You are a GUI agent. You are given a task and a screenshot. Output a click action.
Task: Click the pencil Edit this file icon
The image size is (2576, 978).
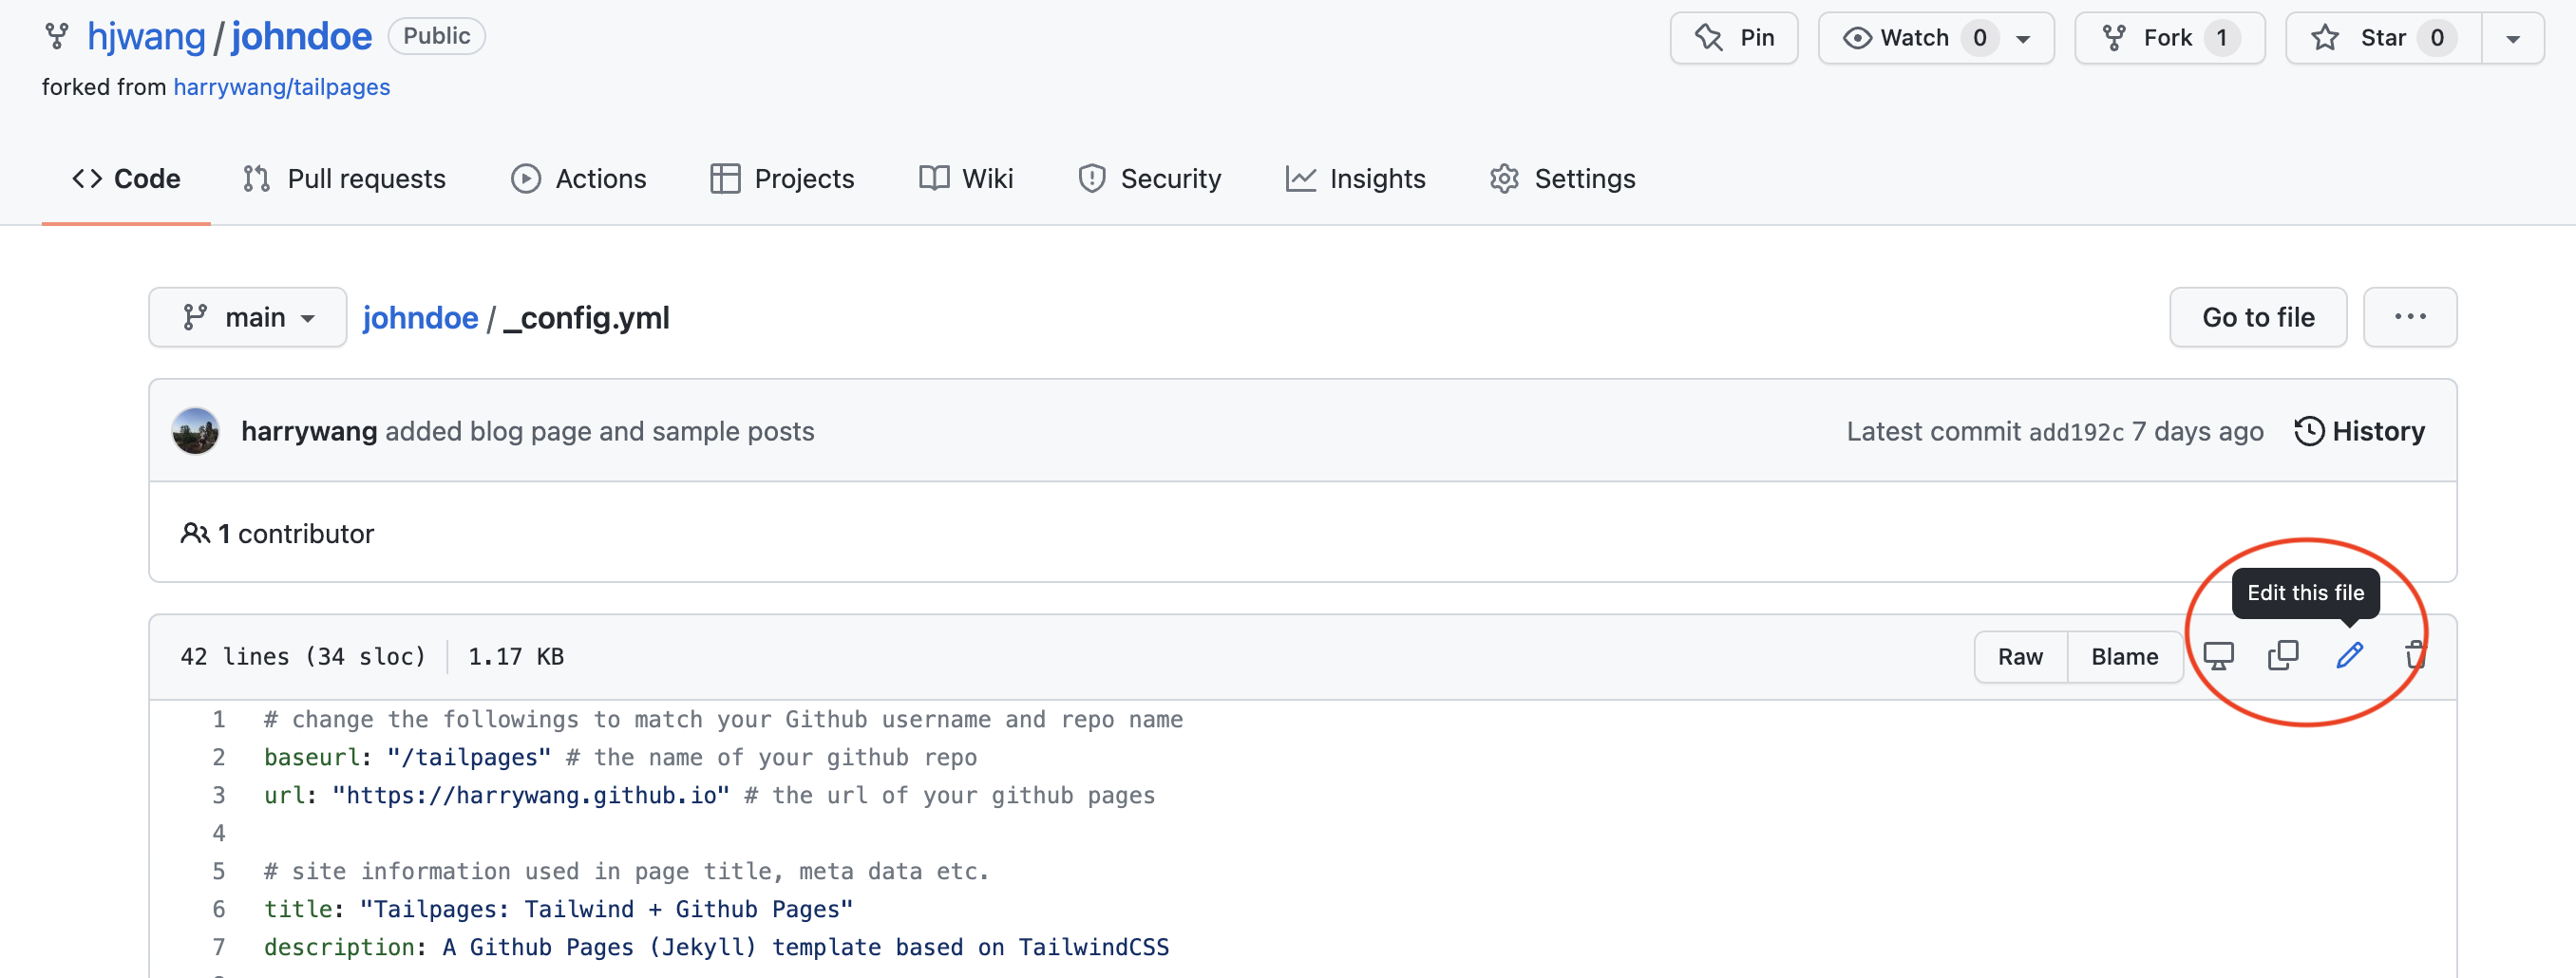(2349, 656)
